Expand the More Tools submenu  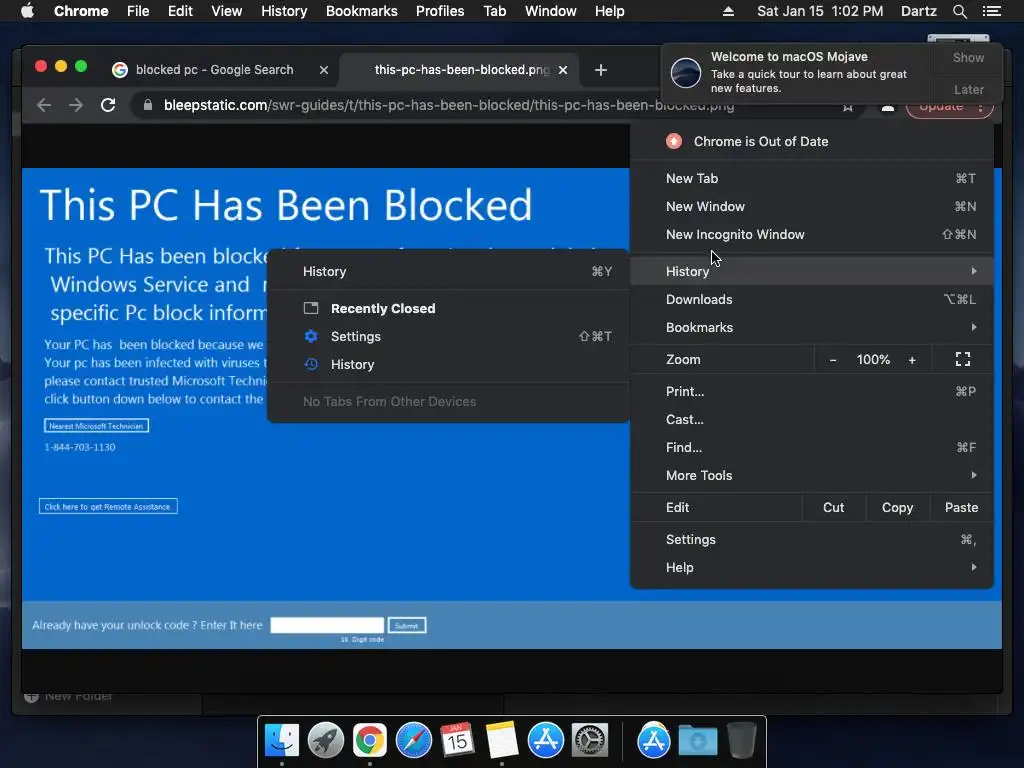coord(812,475)
